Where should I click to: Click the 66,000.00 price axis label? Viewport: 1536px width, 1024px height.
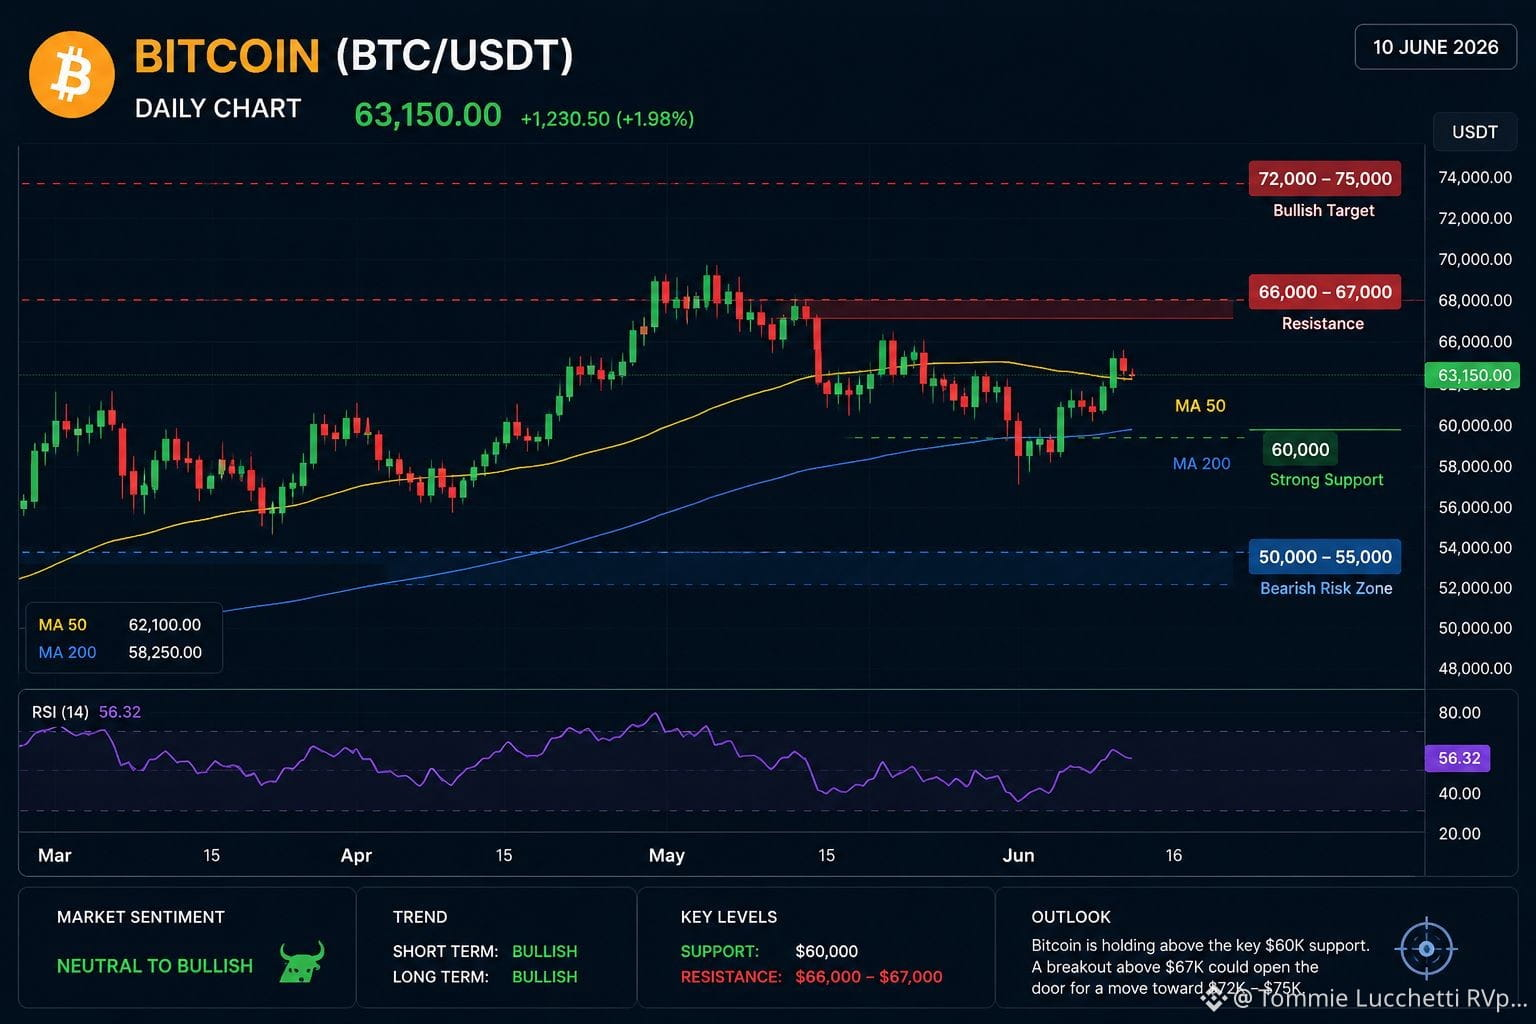click(x=1475, y=341)
